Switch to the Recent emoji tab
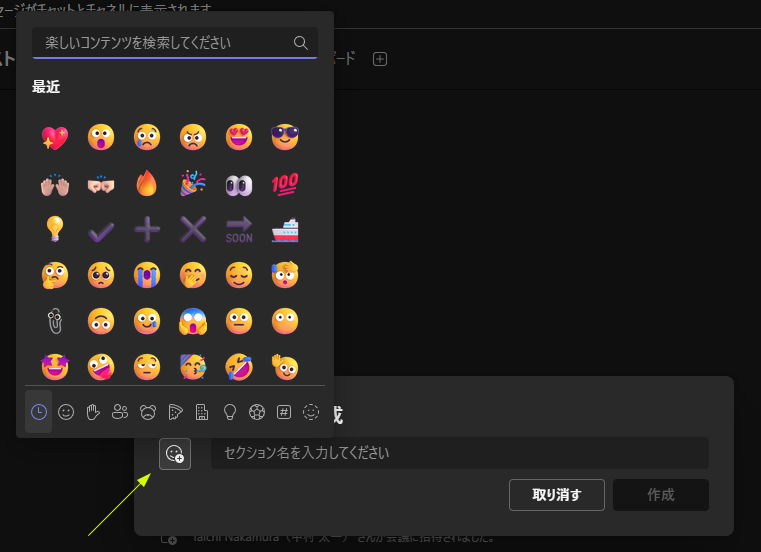The height and width of the screenshot is (552, 761). point(39,411)
